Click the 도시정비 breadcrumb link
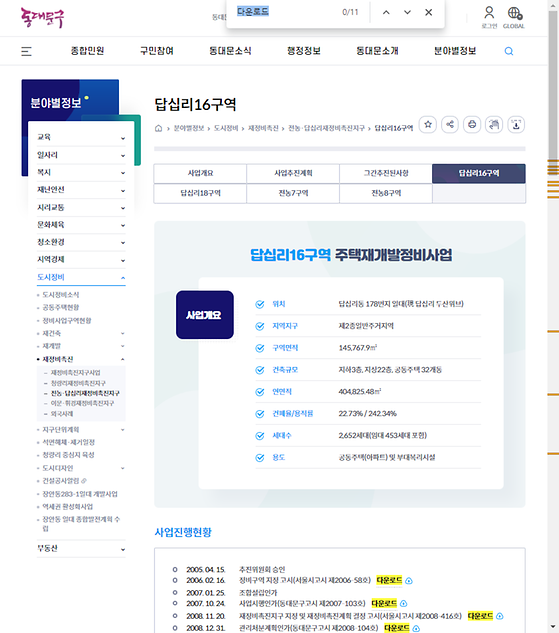559x633 pixels. point(226,128)
